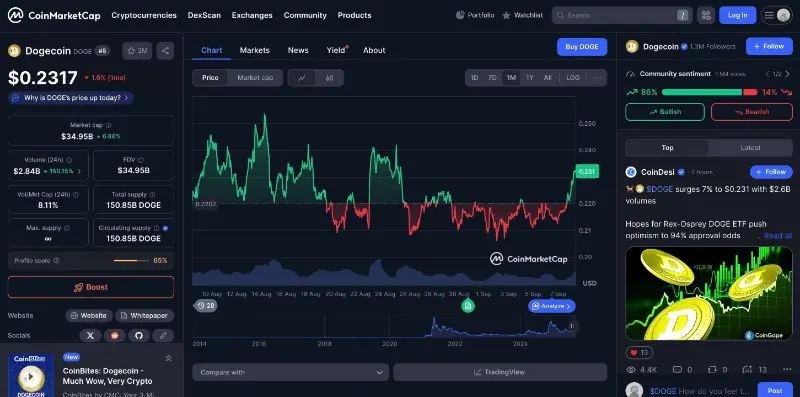Open Products nav menu
The height and width of the screenshot is (397, 800).
[355, 15]
